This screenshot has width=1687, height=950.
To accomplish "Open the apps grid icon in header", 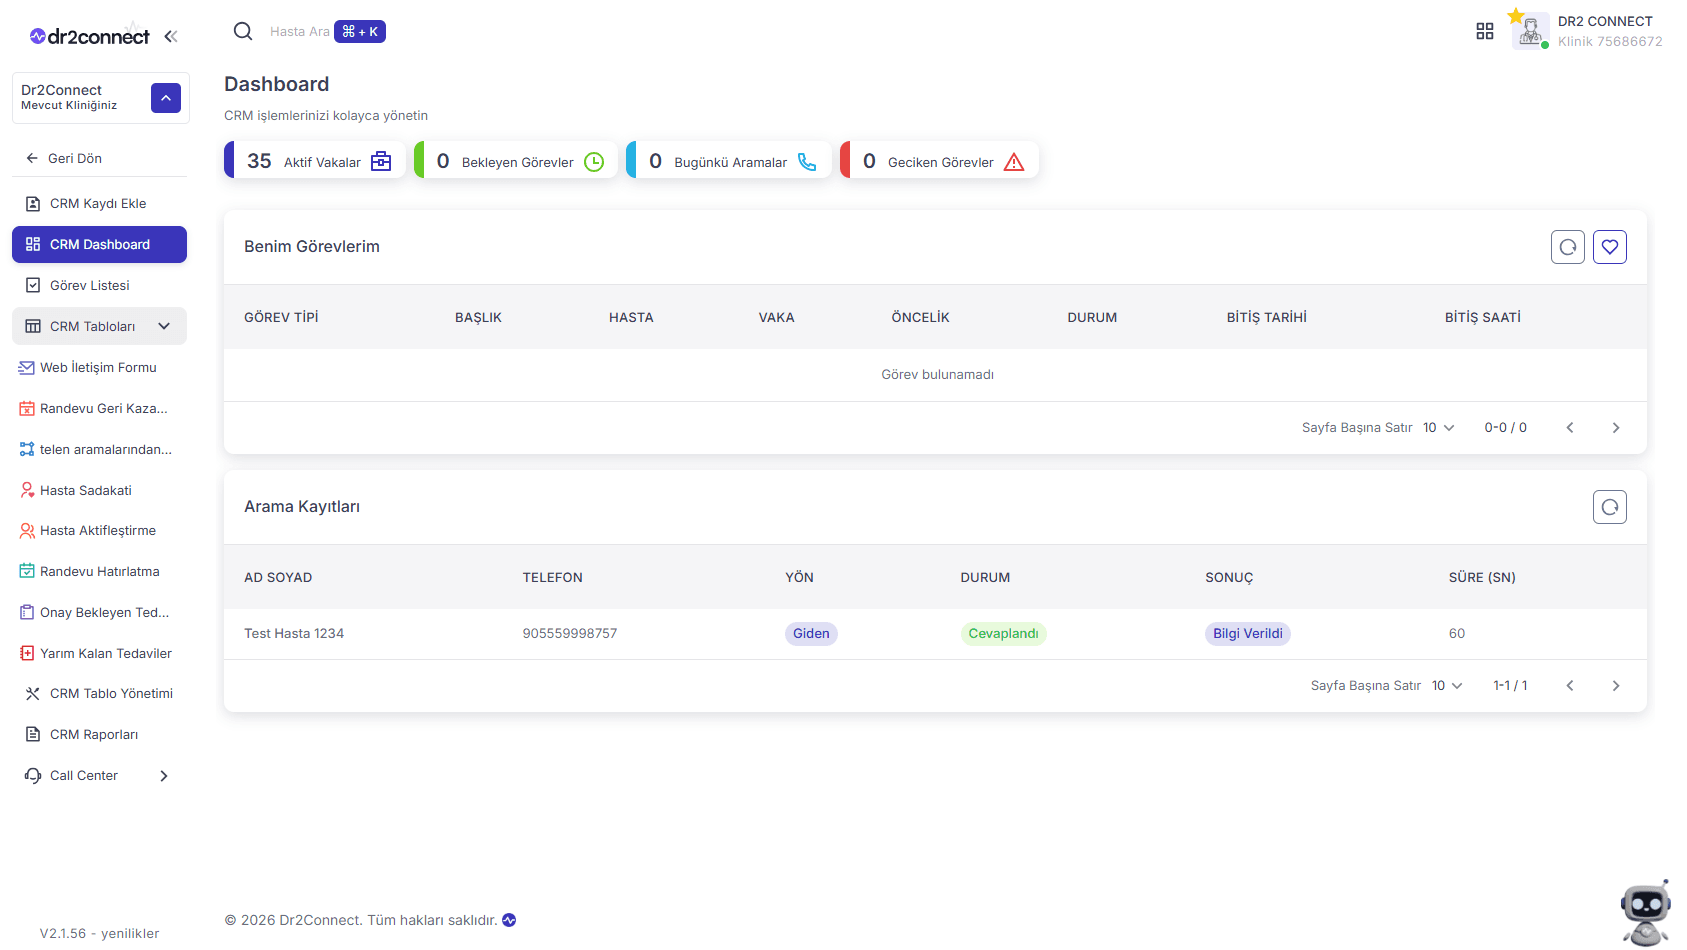I will click(1485, 31).
